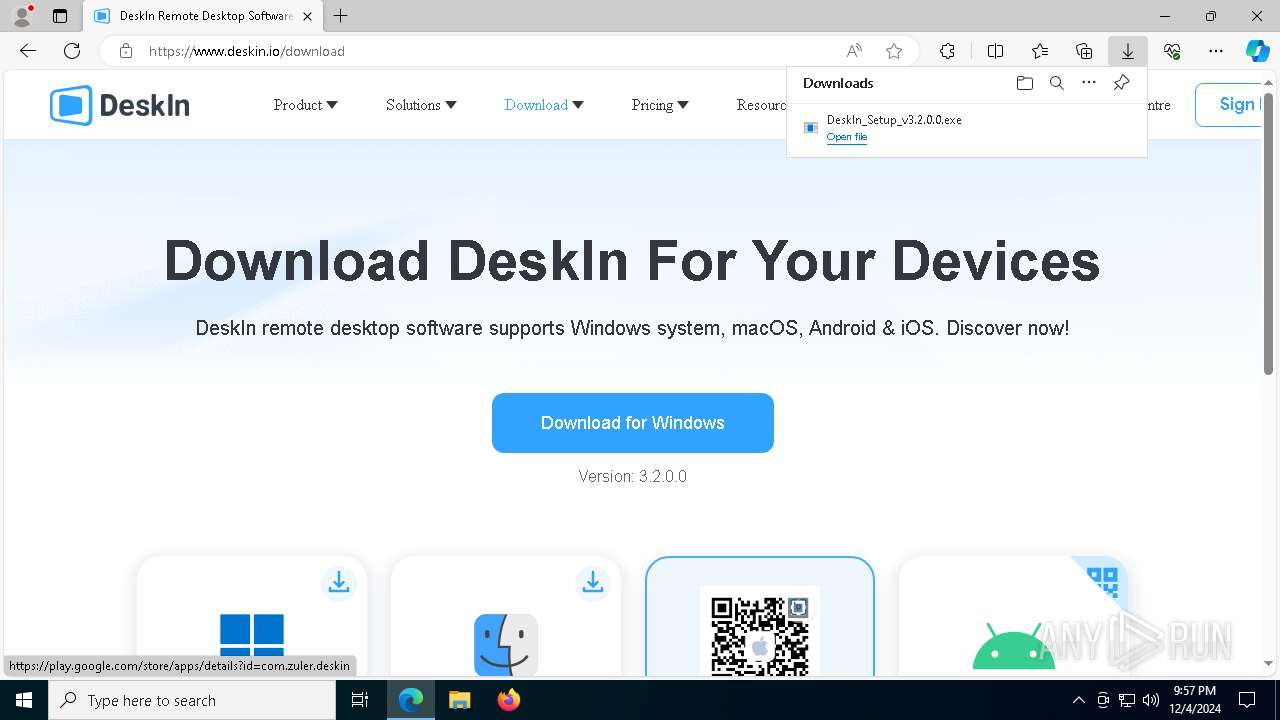1280x720 pixels.
Task: Open Read aloud icon
Action: [854, 51]
